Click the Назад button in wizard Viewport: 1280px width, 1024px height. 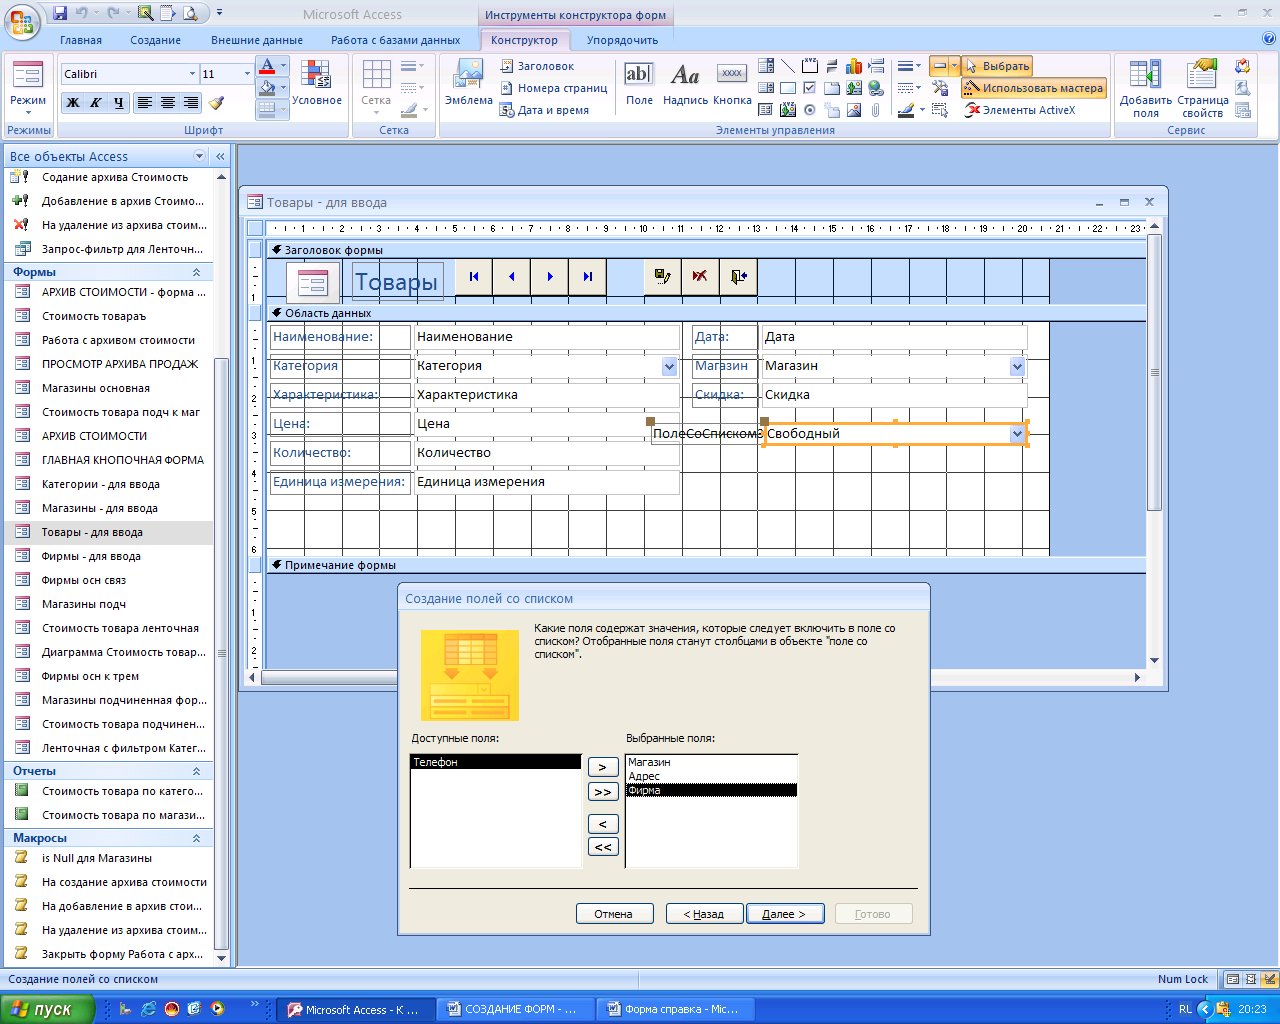coord(704,914)
